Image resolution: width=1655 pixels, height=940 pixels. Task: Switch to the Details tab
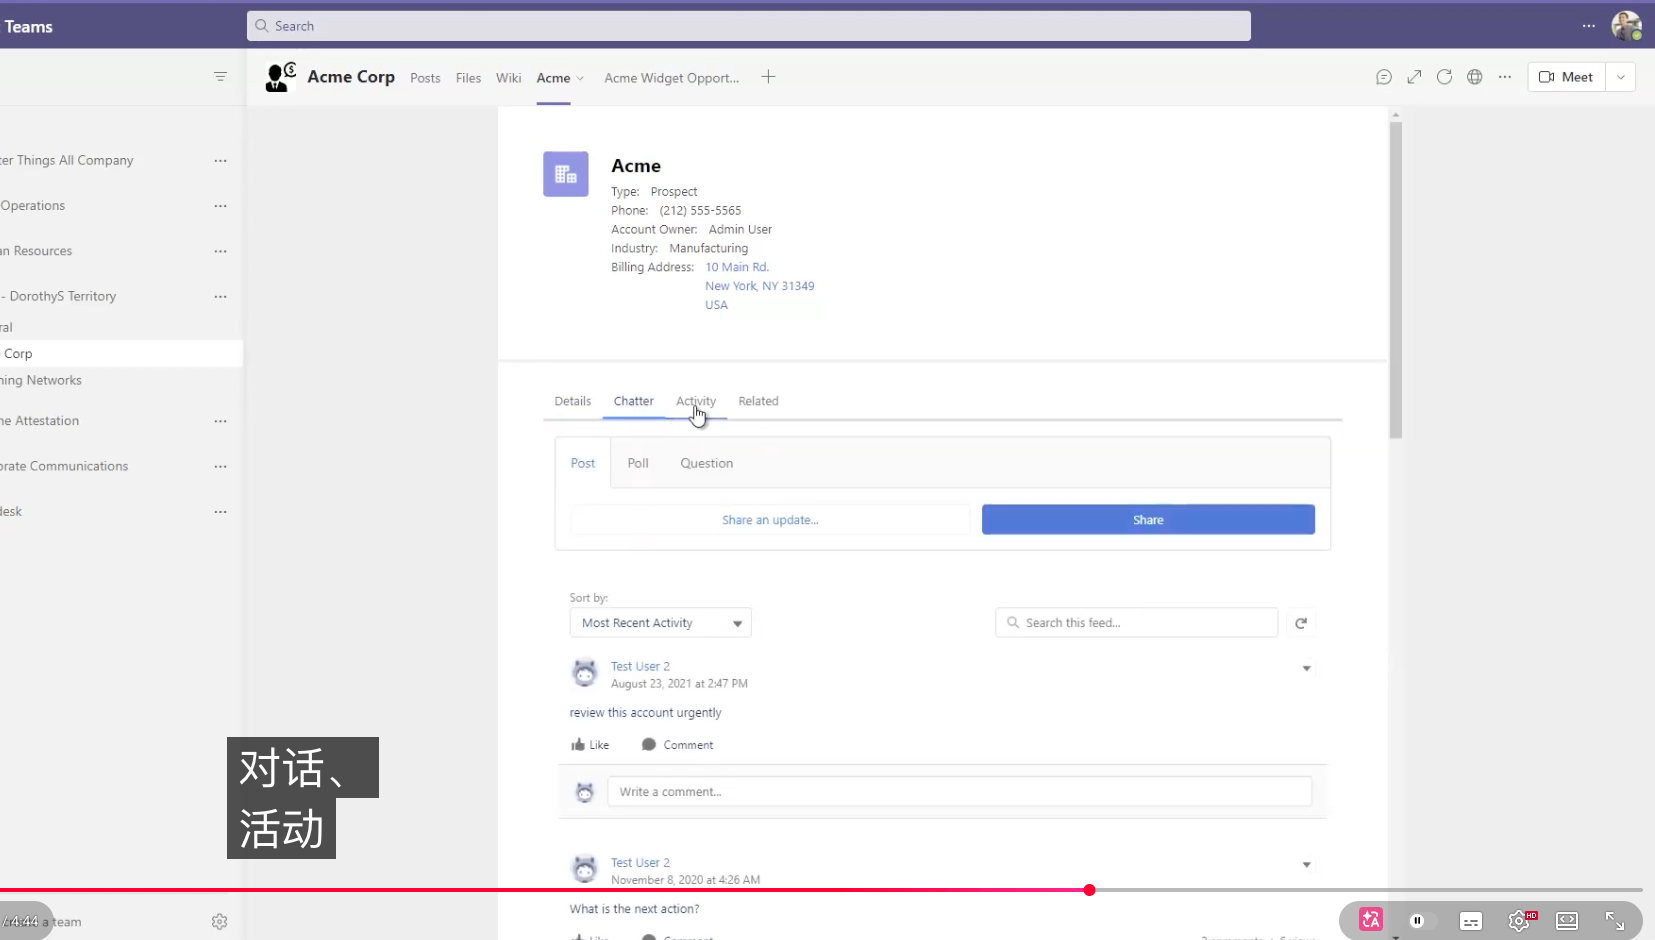coord(573,401)
